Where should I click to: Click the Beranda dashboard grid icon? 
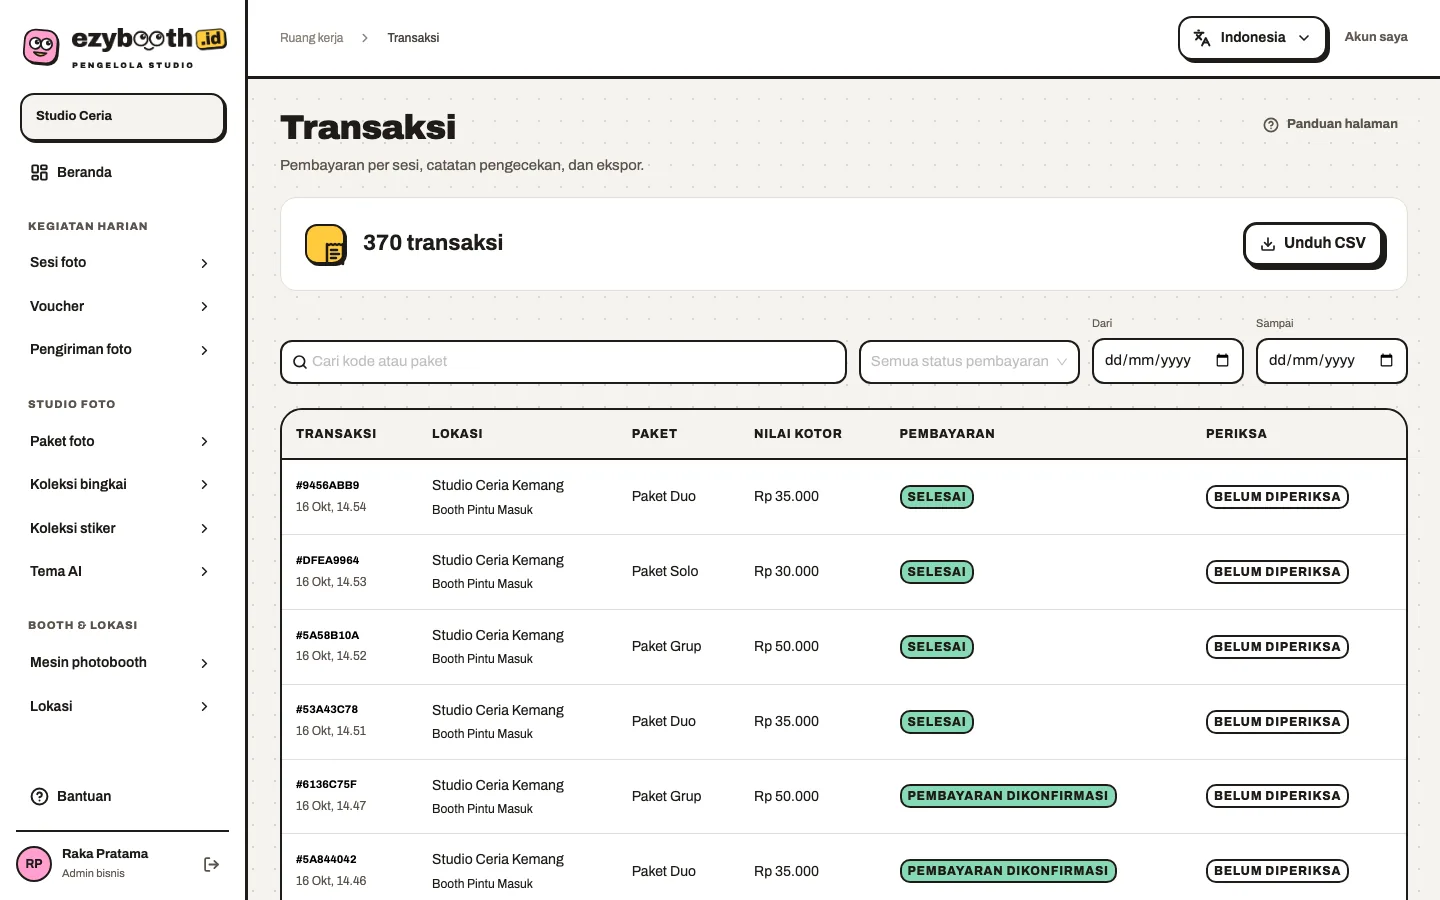tap(39, 173)
